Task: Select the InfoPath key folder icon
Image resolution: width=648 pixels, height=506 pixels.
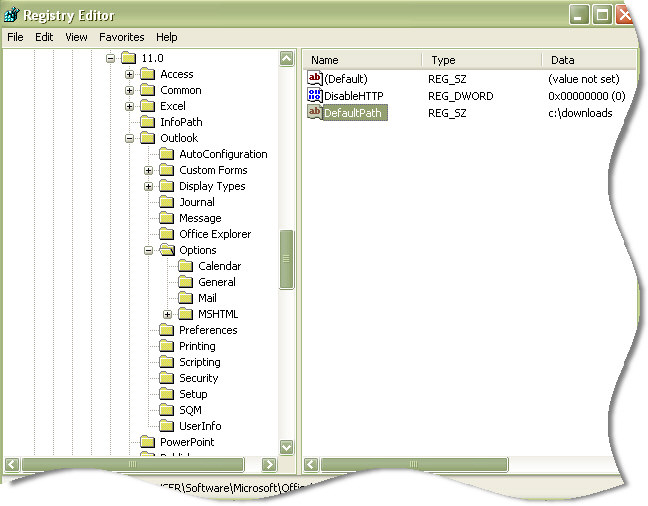Action: click(x=148, y=122)
